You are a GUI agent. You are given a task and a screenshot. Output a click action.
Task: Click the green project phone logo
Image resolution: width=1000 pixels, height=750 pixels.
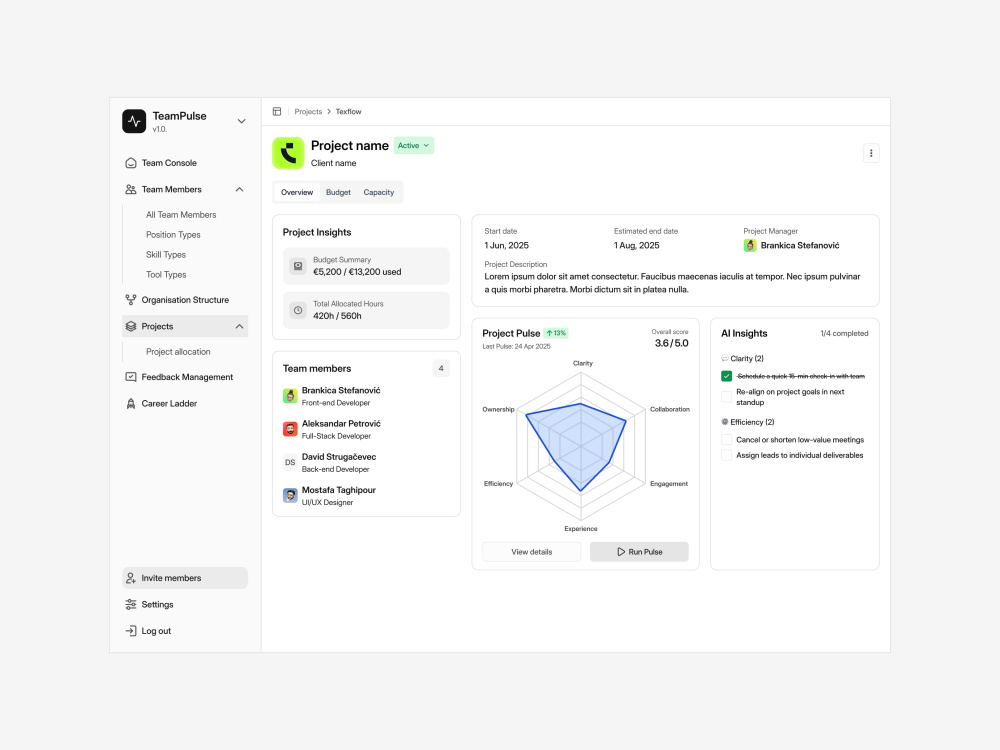pos(288,153)
